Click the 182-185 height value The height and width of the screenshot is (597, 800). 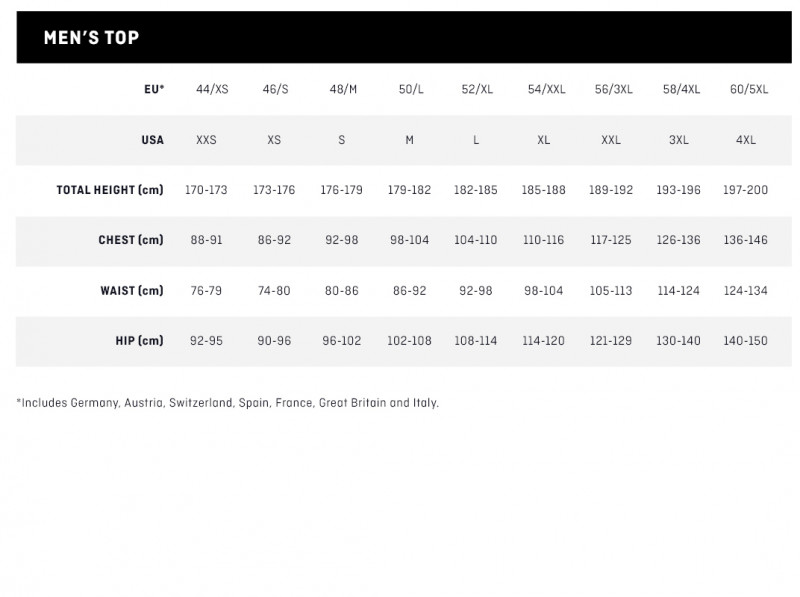[x=476, y=190]
